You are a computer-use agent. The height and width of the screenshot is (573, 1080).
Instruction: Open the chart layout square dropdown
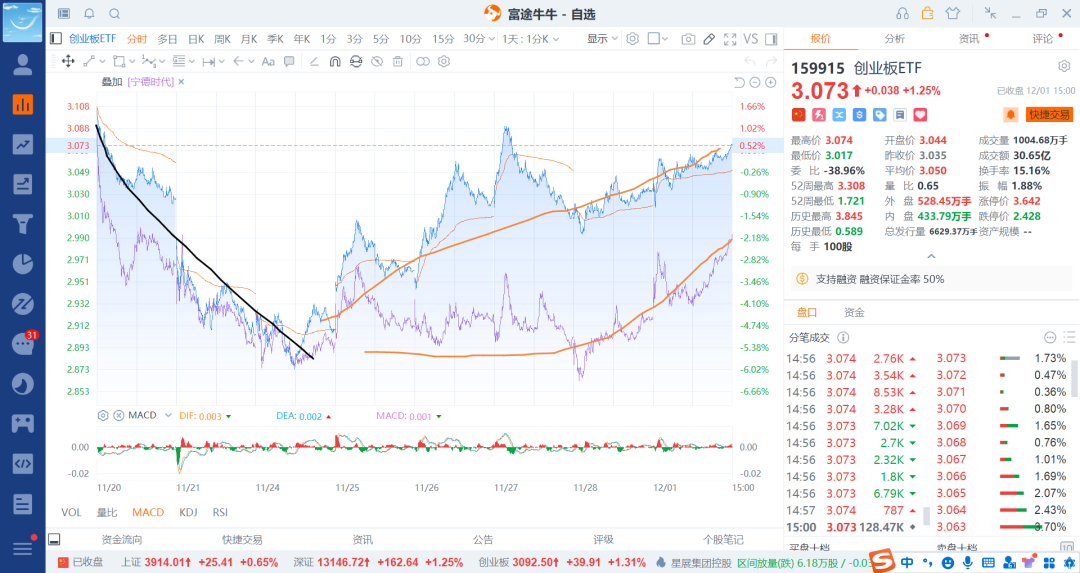pos(658,39)
